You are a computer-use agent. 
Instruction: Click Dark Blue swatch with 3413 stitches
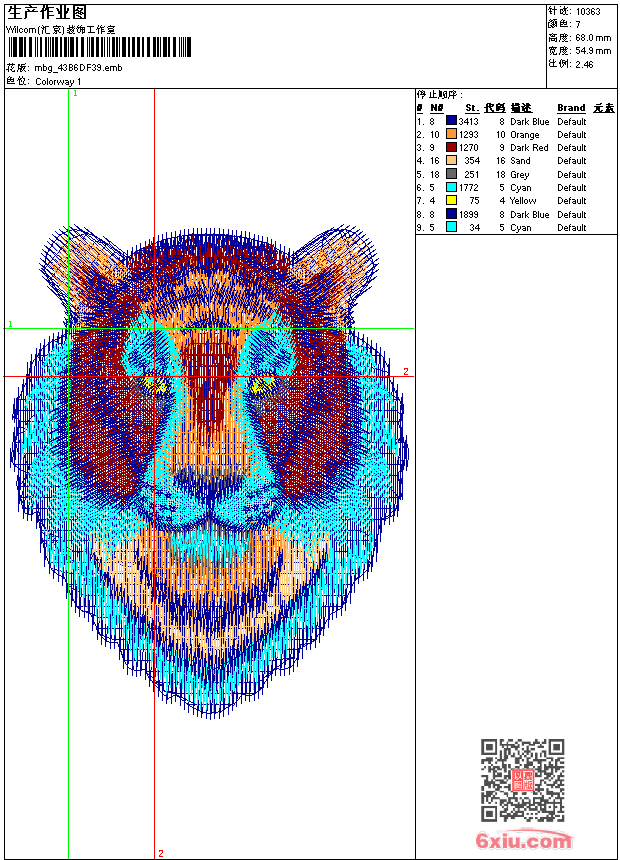[451, 121]
